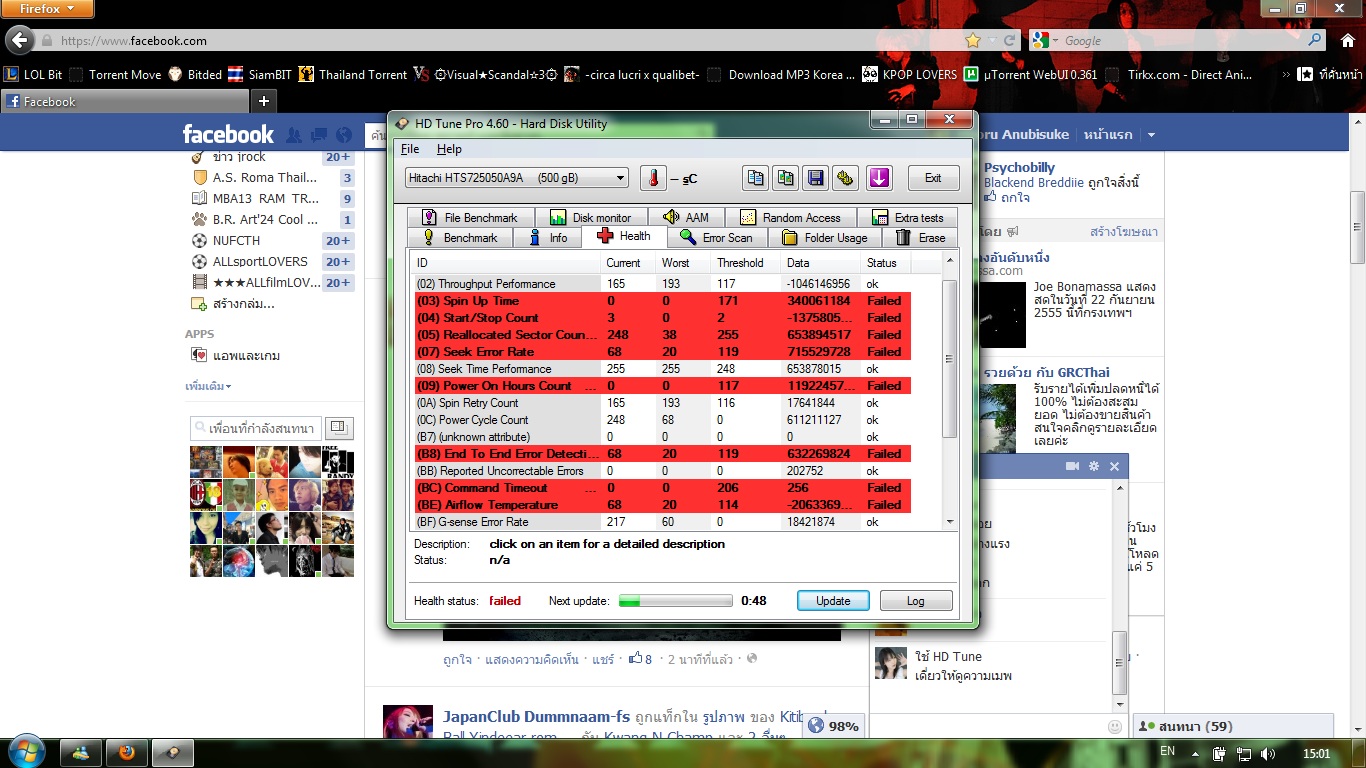Switch to the Benchmark tab
The width and height of the screenshot is (1366, 768).
(x=461, y=238)
